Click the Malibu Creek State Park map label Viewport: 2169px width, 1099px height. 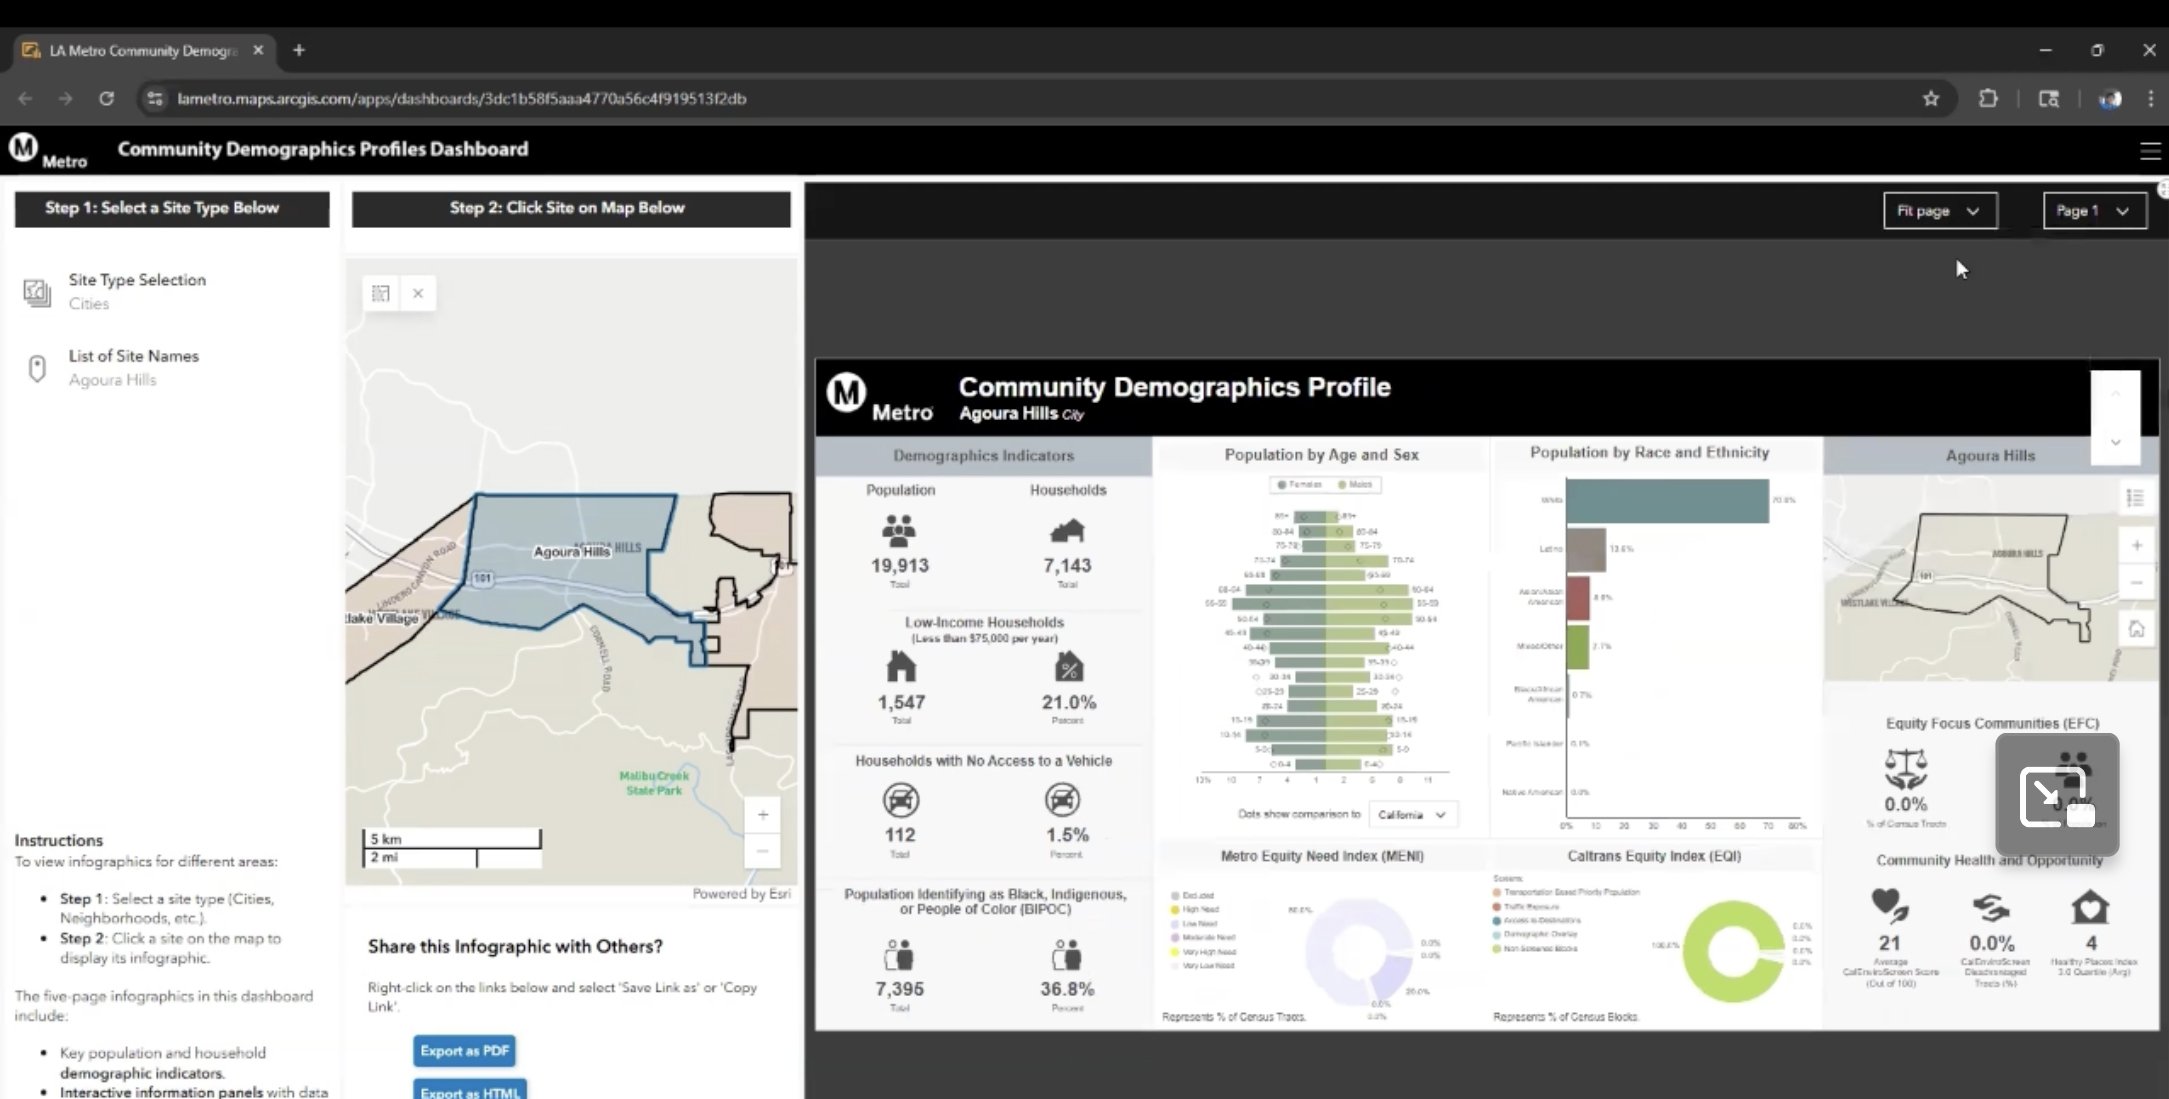click(x=654, y=783)
